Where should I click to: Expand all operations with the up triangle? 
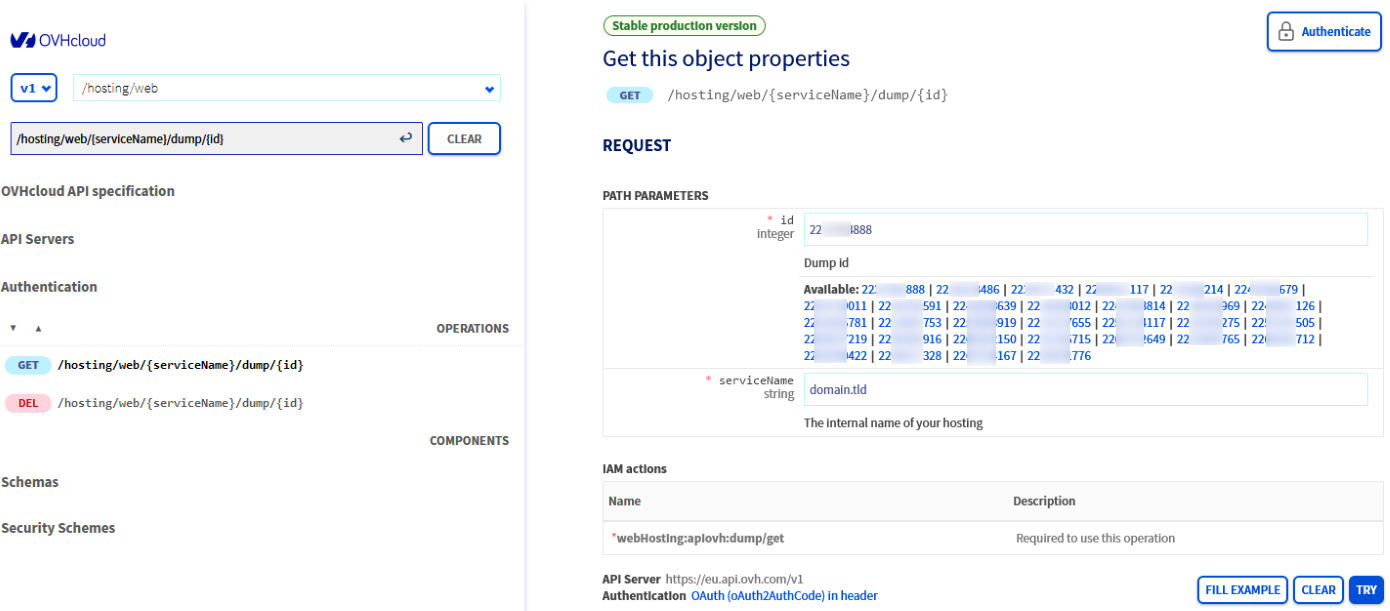coord(38,328)
